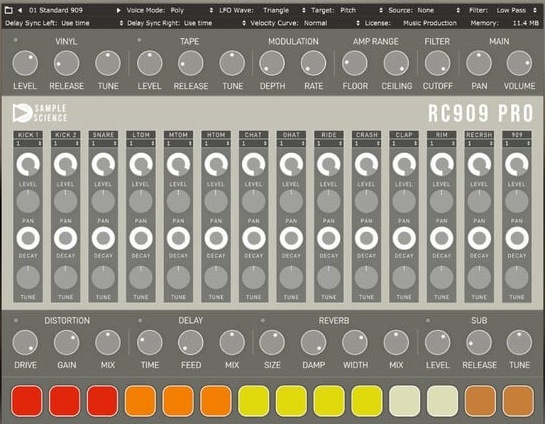
Task: Click the Delay Feed knob
Action: tap(190, 343)
